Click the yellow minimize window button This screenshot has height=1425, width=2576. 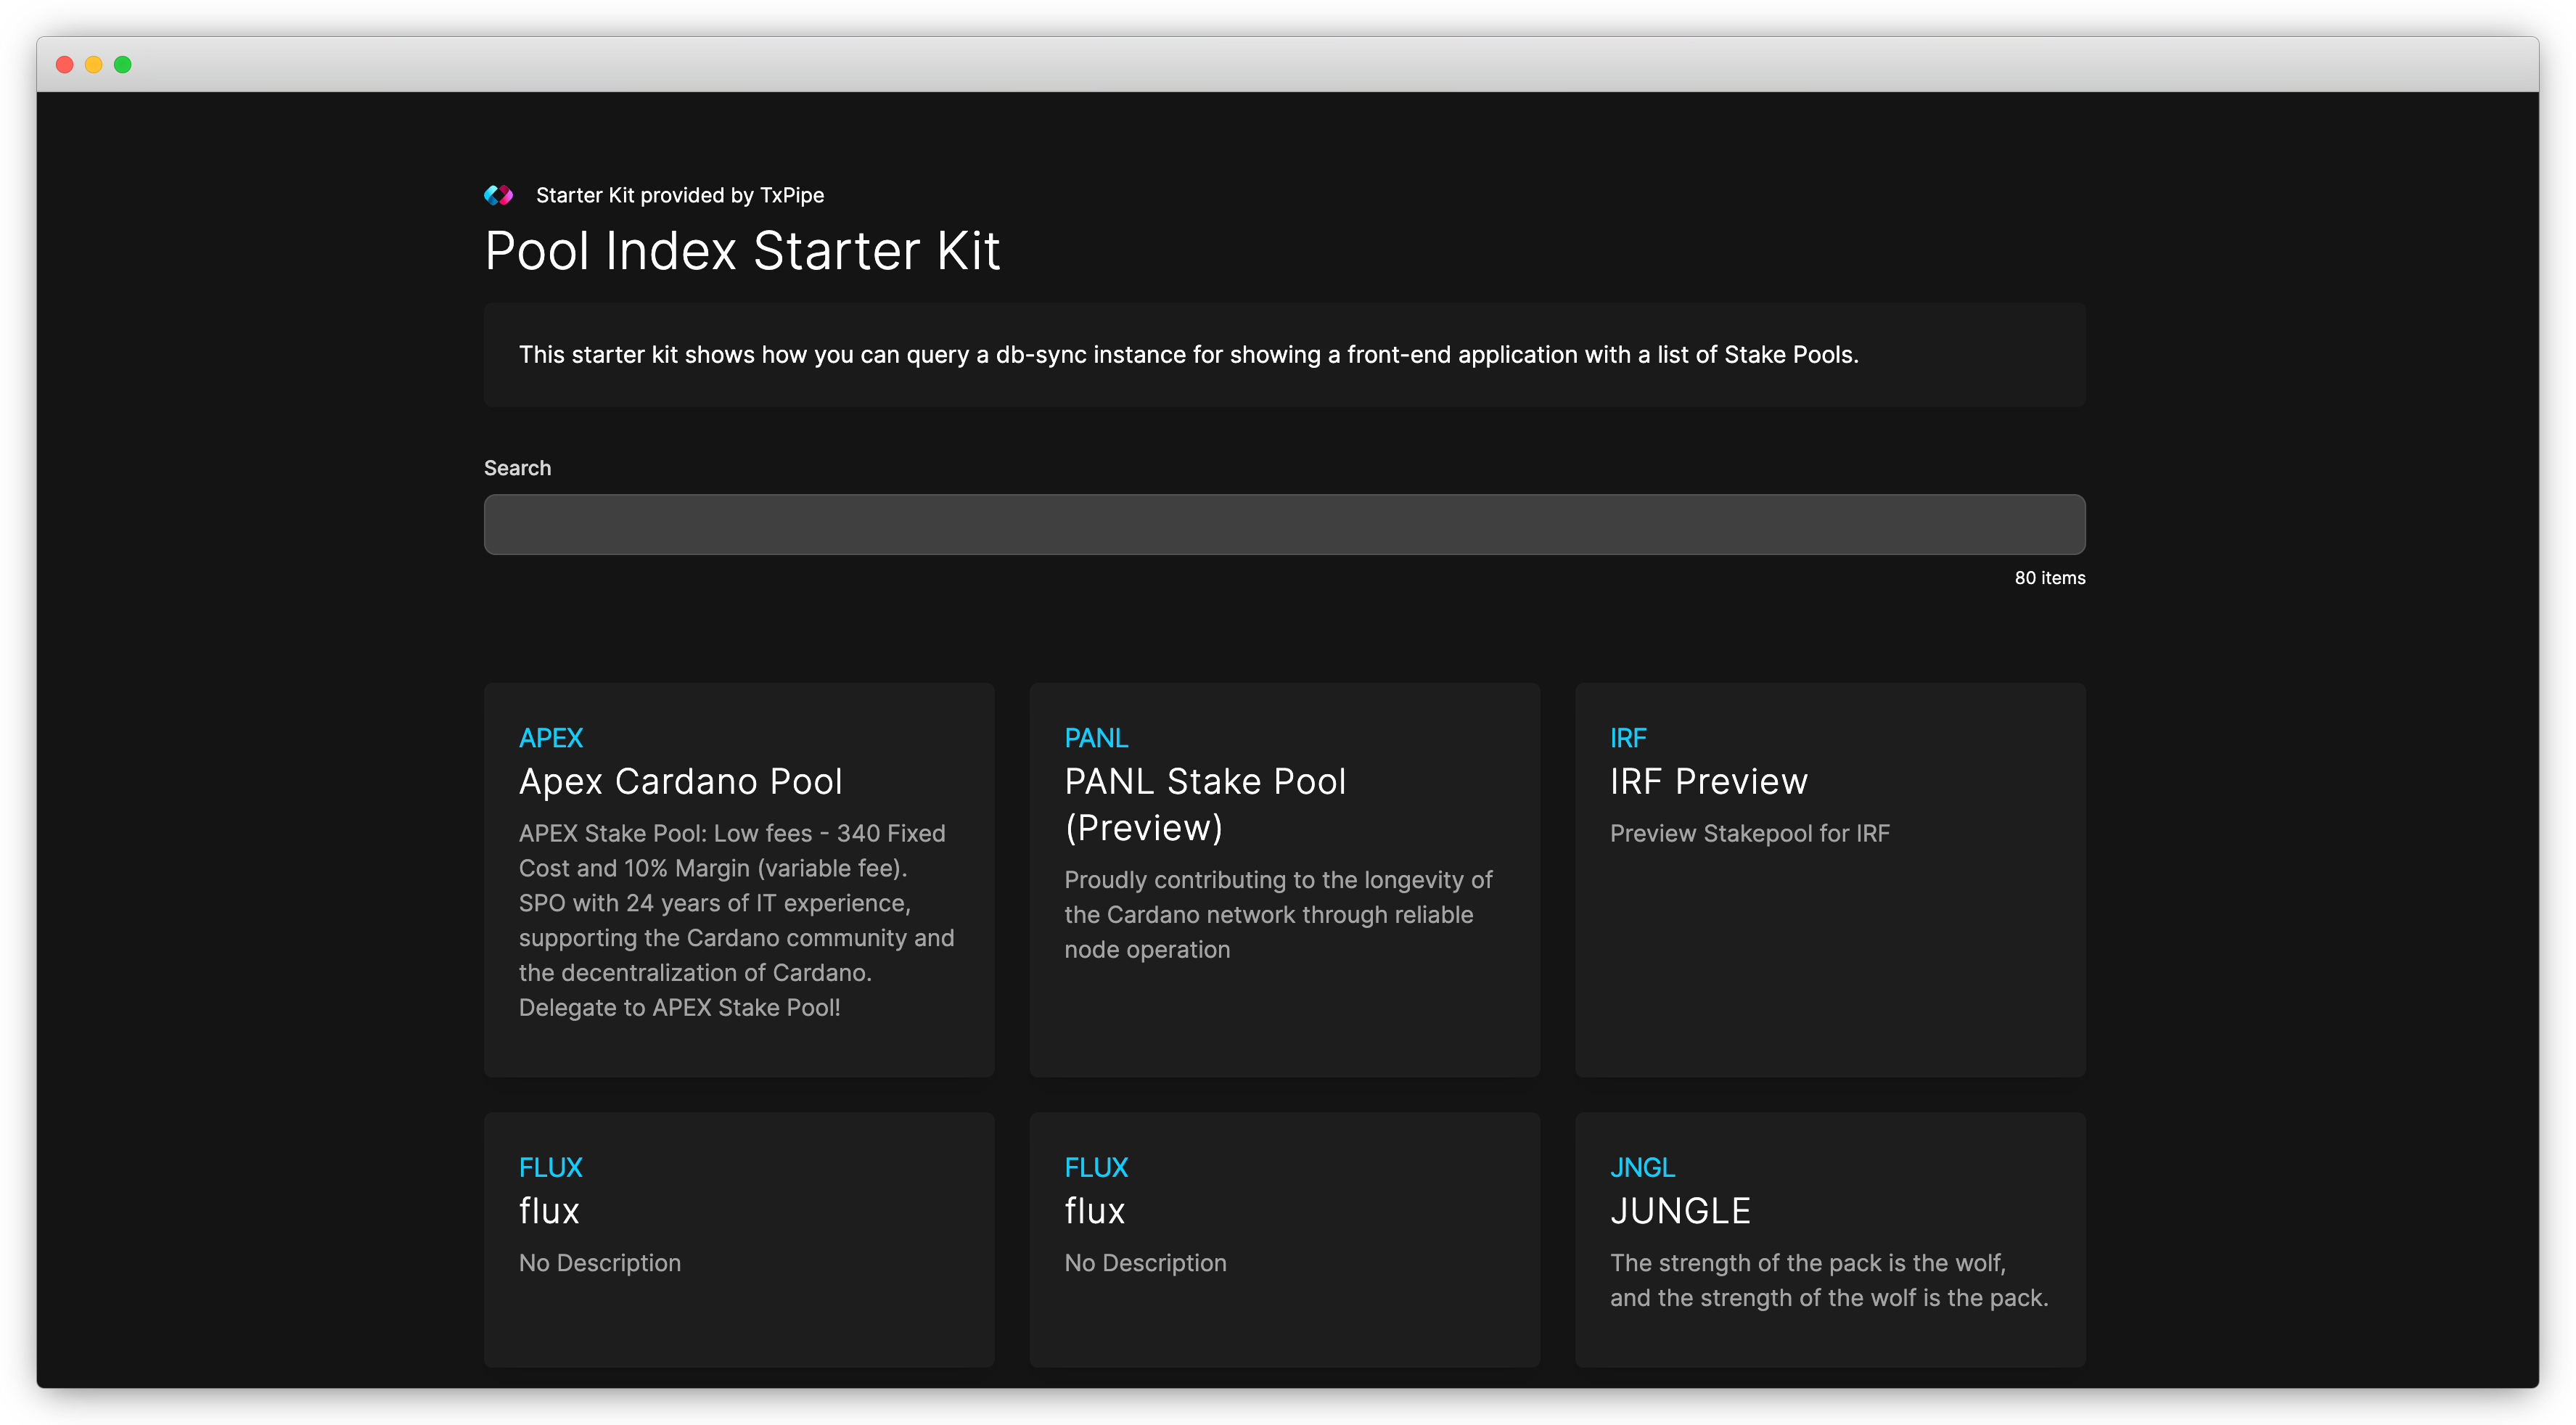pyautogui.click(x=94, y=65)
